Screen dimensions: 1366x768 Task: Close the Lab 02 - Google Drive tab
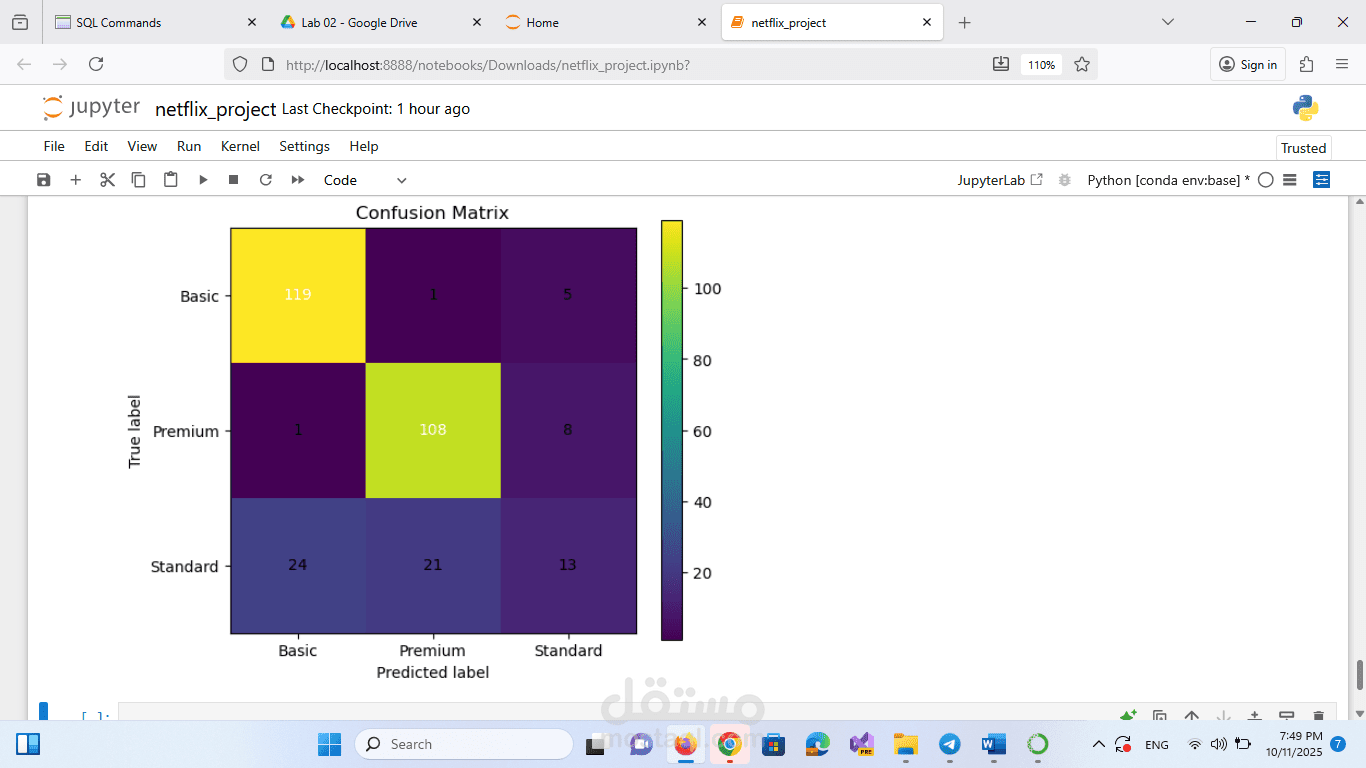(477, 22)
